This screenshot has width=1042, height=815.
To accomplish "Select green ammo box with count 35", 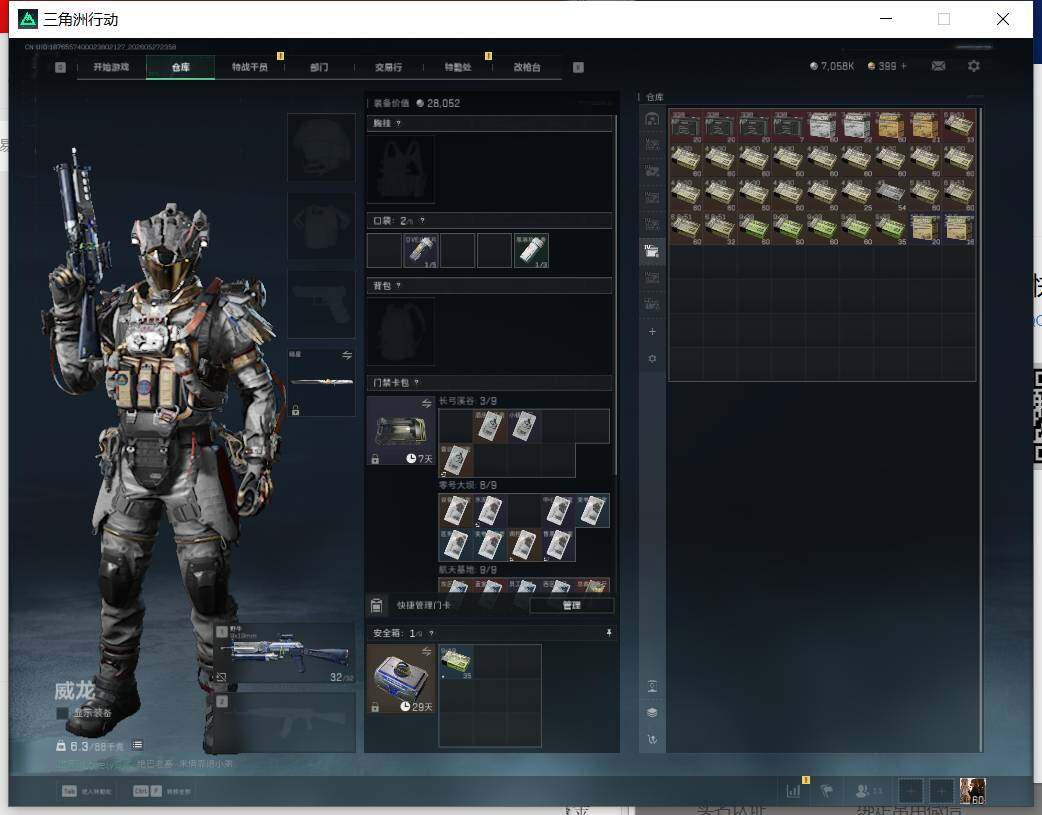I will 891,229.
